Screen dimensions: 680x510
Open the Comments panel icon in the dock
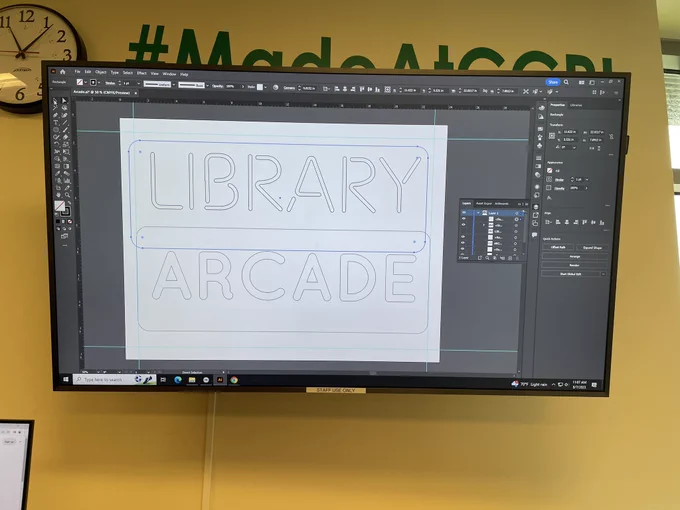(x=535, y=235)
